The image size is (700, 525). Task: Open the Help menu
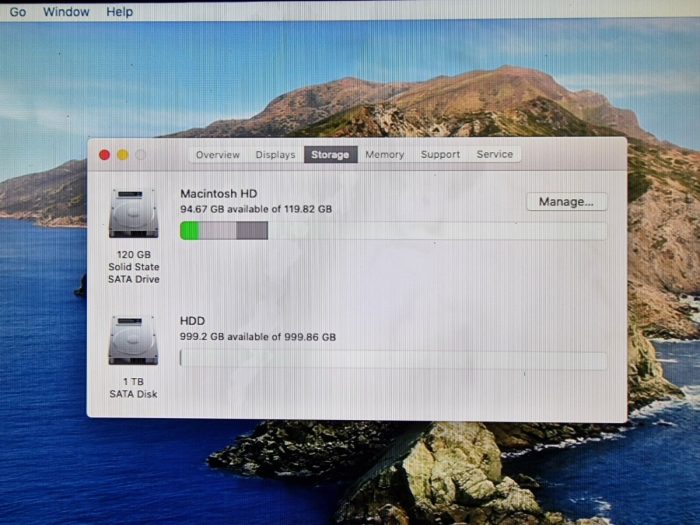coord(119,12)
